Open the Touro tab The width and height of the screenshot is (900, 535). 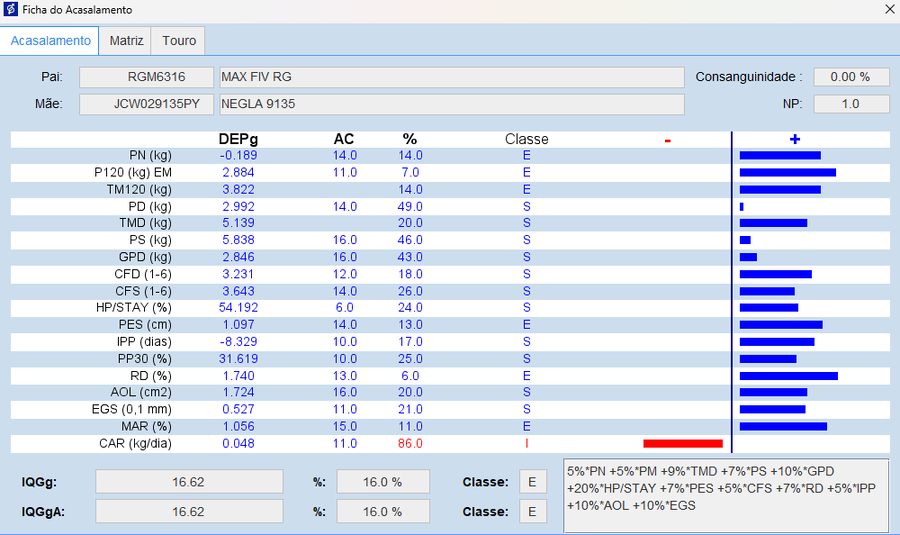[x=179, y=41]
